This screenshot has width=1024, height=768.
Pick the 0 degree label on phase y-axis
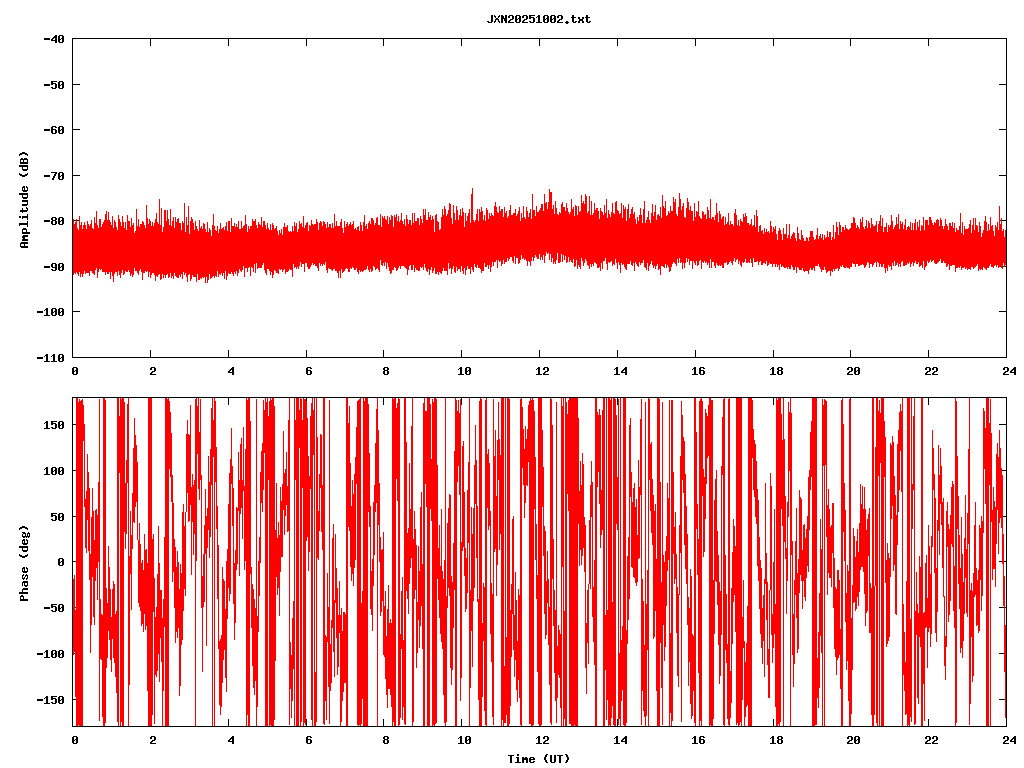[61, 562]
